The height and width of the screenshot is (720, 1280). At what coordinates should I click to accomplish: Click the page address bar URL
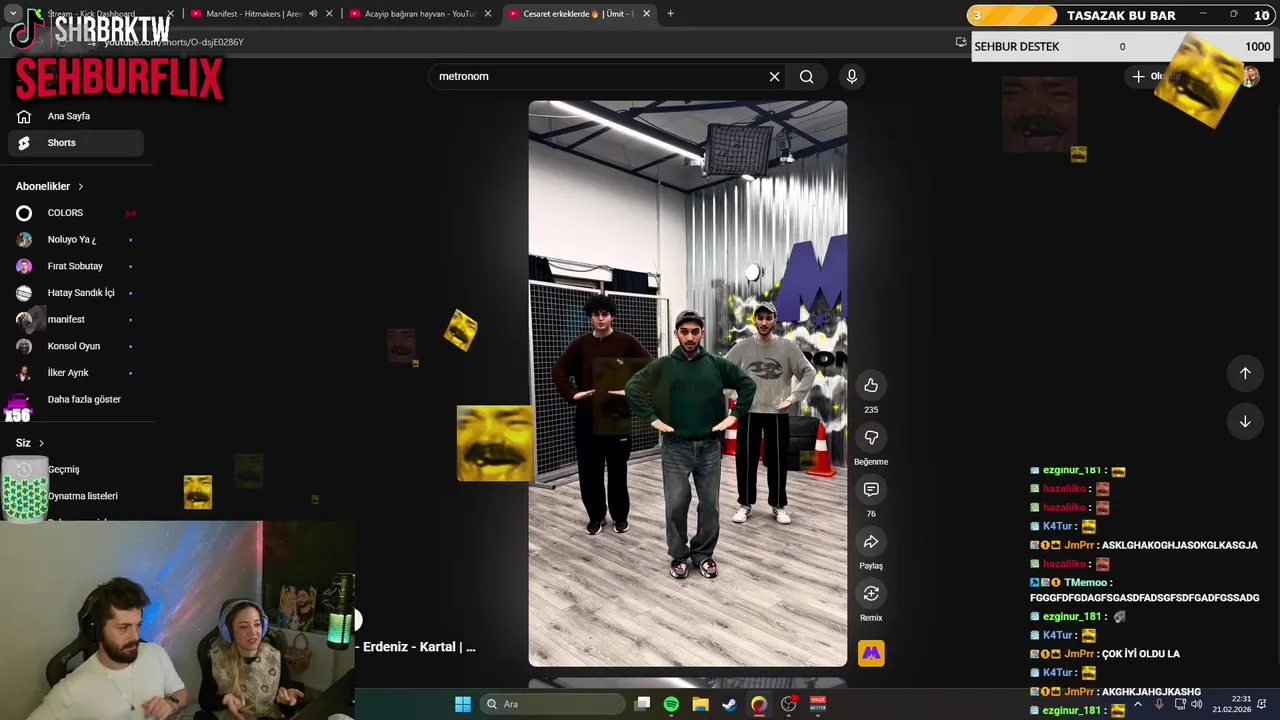(x=174, y=42)
